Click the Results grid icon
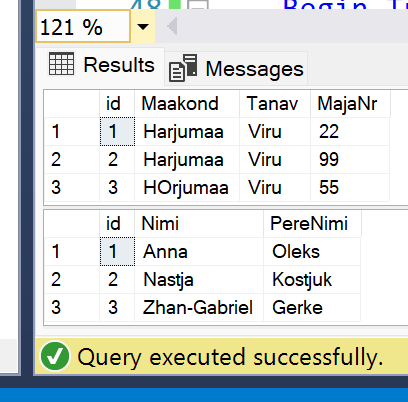This screenshot has width=408, height=402. point(61,64)
